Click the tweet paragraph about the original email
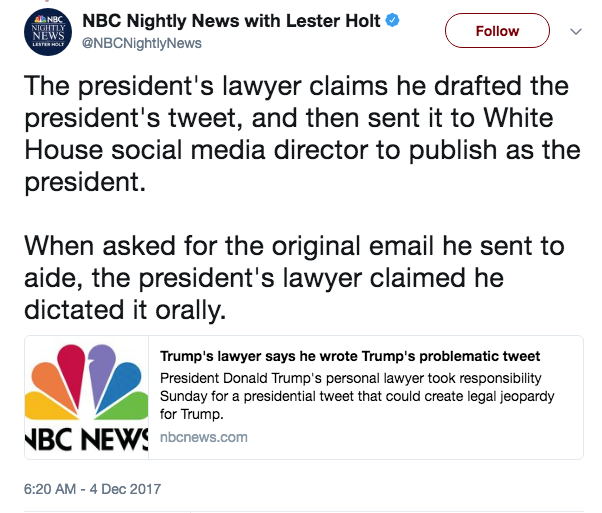The width and height of the screenshot is (602, 513). point(294,278)
